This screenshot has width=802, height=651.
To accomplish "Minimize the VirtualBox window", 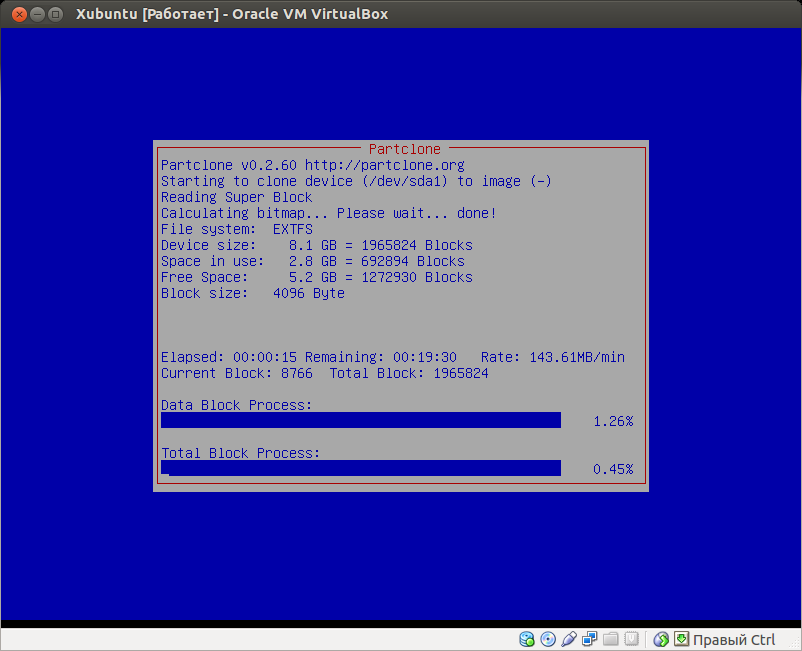I will point(37,14).
